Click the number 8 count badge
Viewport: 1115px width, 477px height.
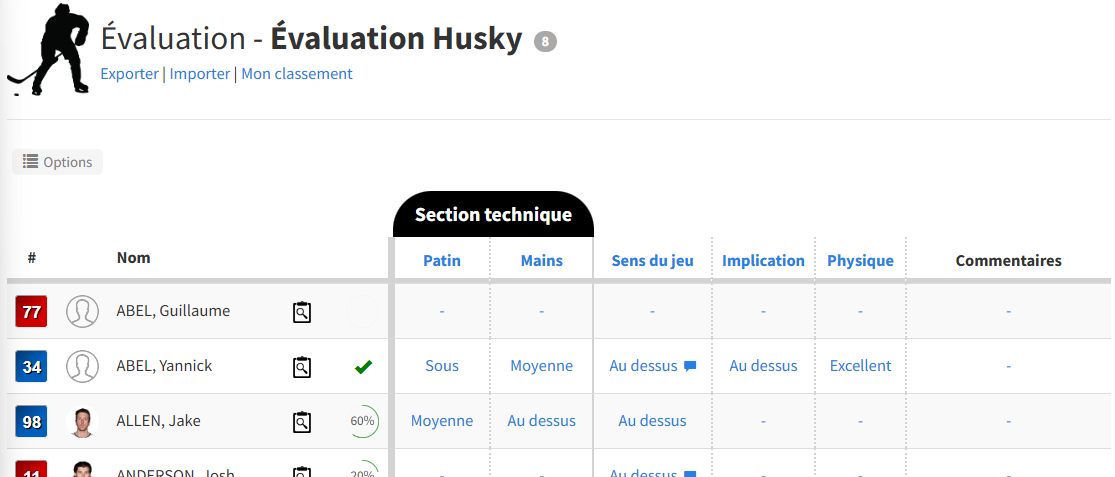click(545, 42)
